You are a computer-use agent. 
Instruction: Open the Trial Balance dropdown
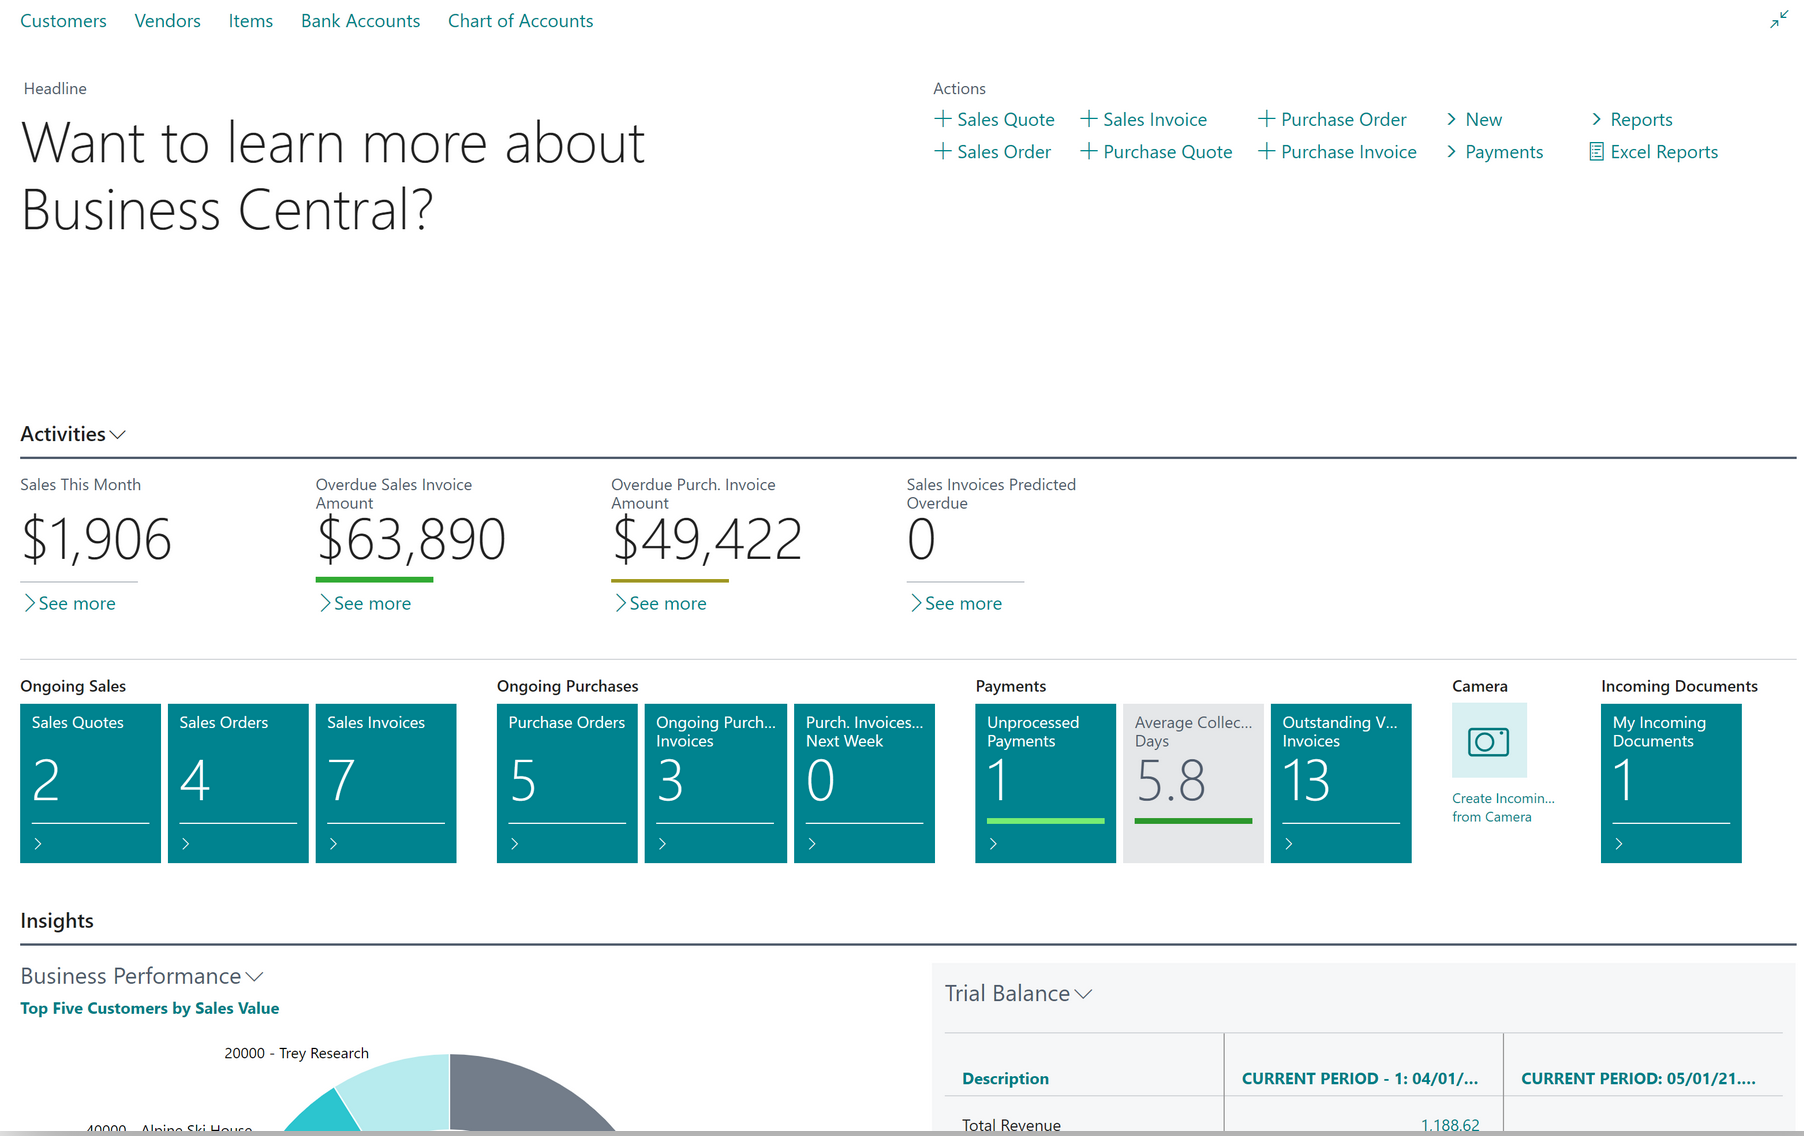1083,994
